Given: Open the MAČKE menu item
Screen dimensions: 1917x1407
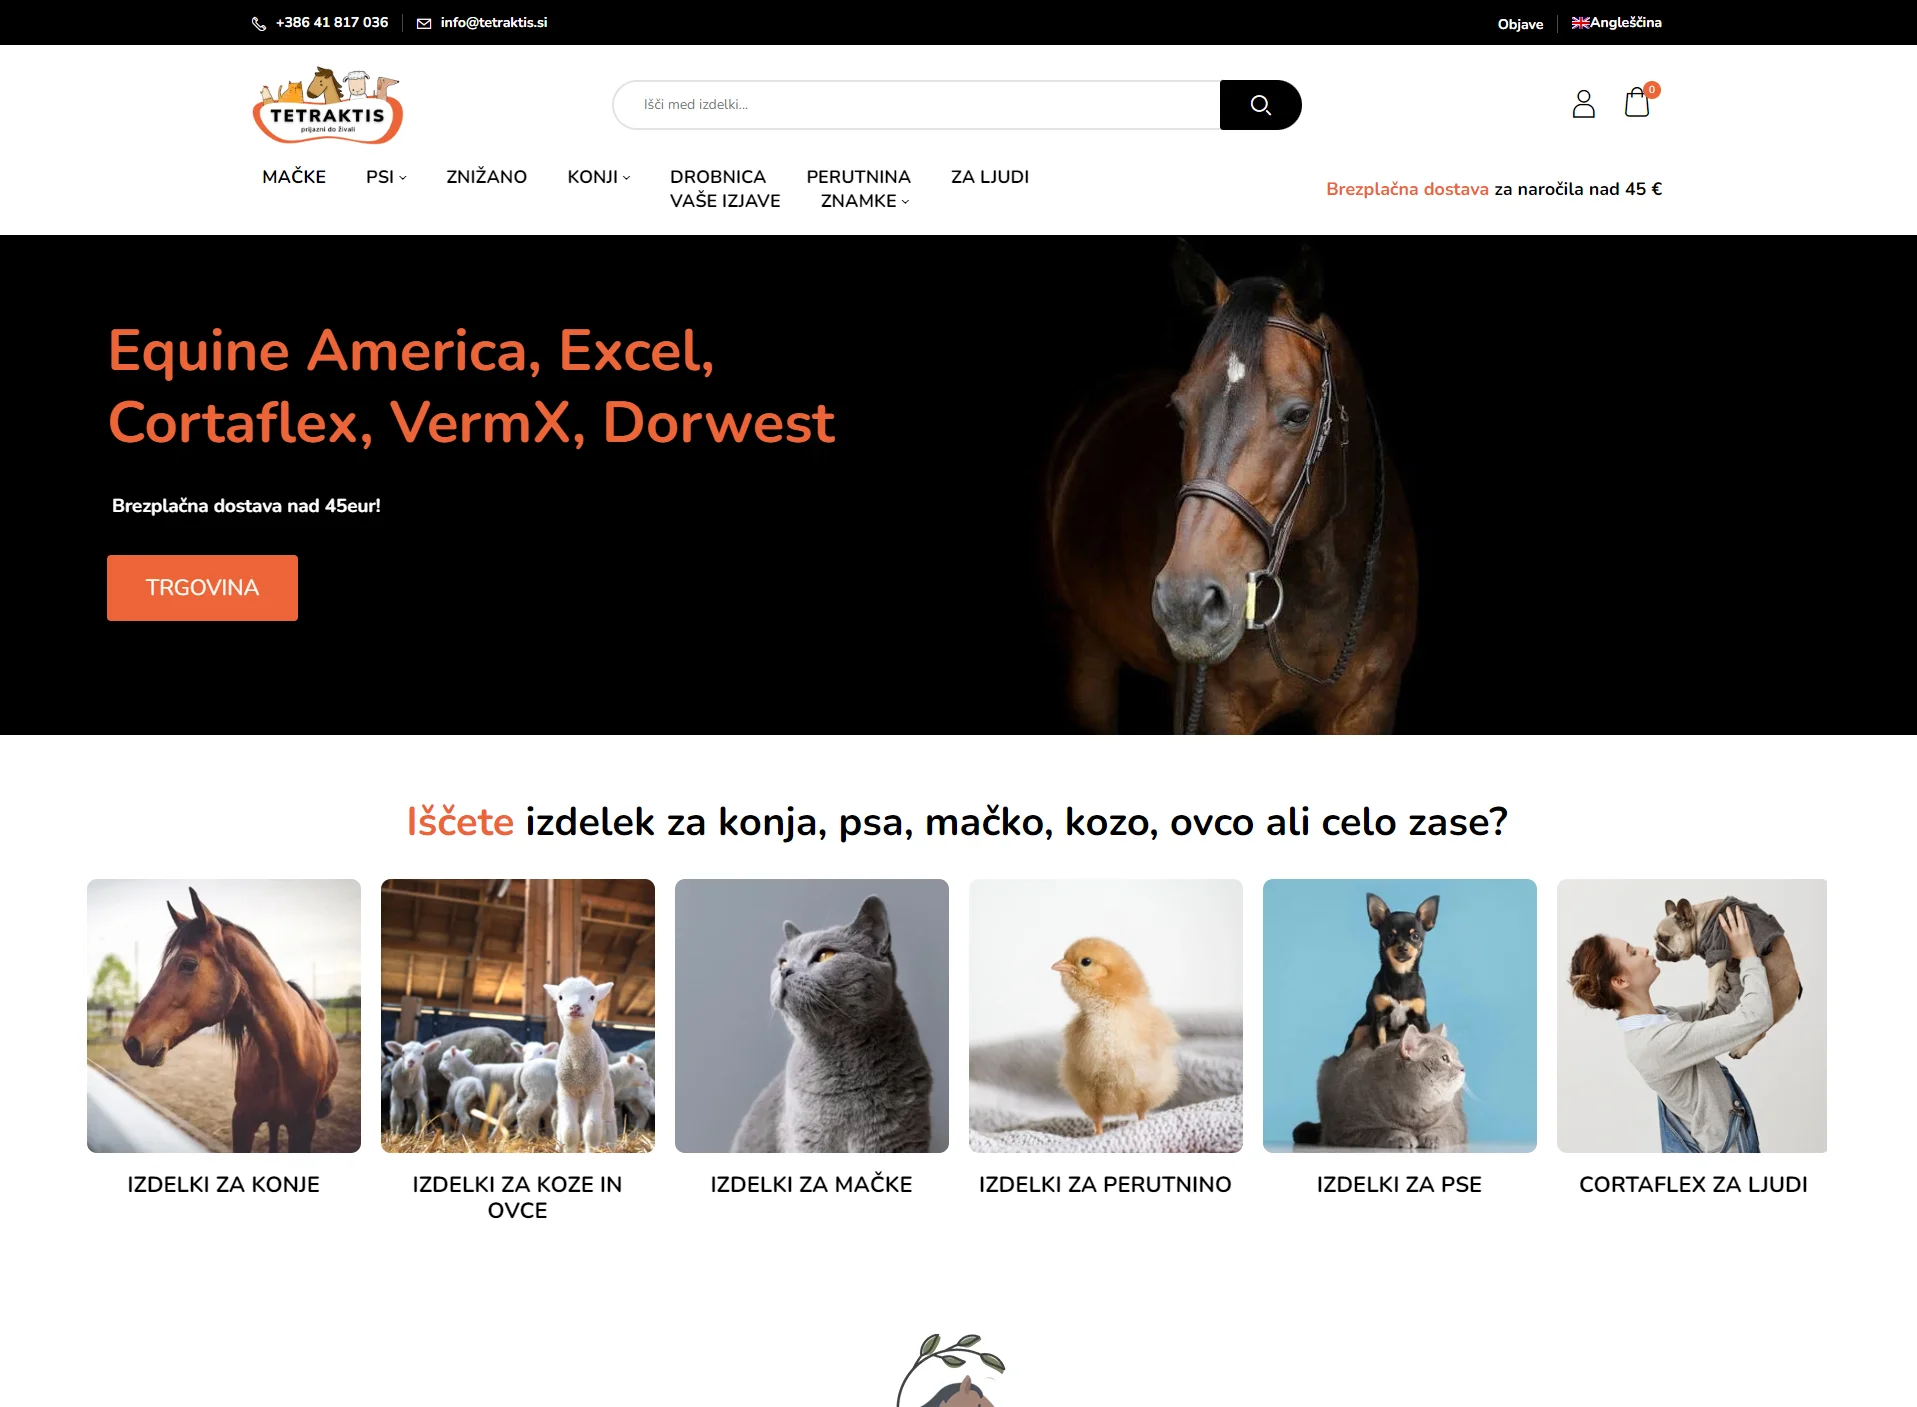Looking at the screenshot, I should coord(294,177).
